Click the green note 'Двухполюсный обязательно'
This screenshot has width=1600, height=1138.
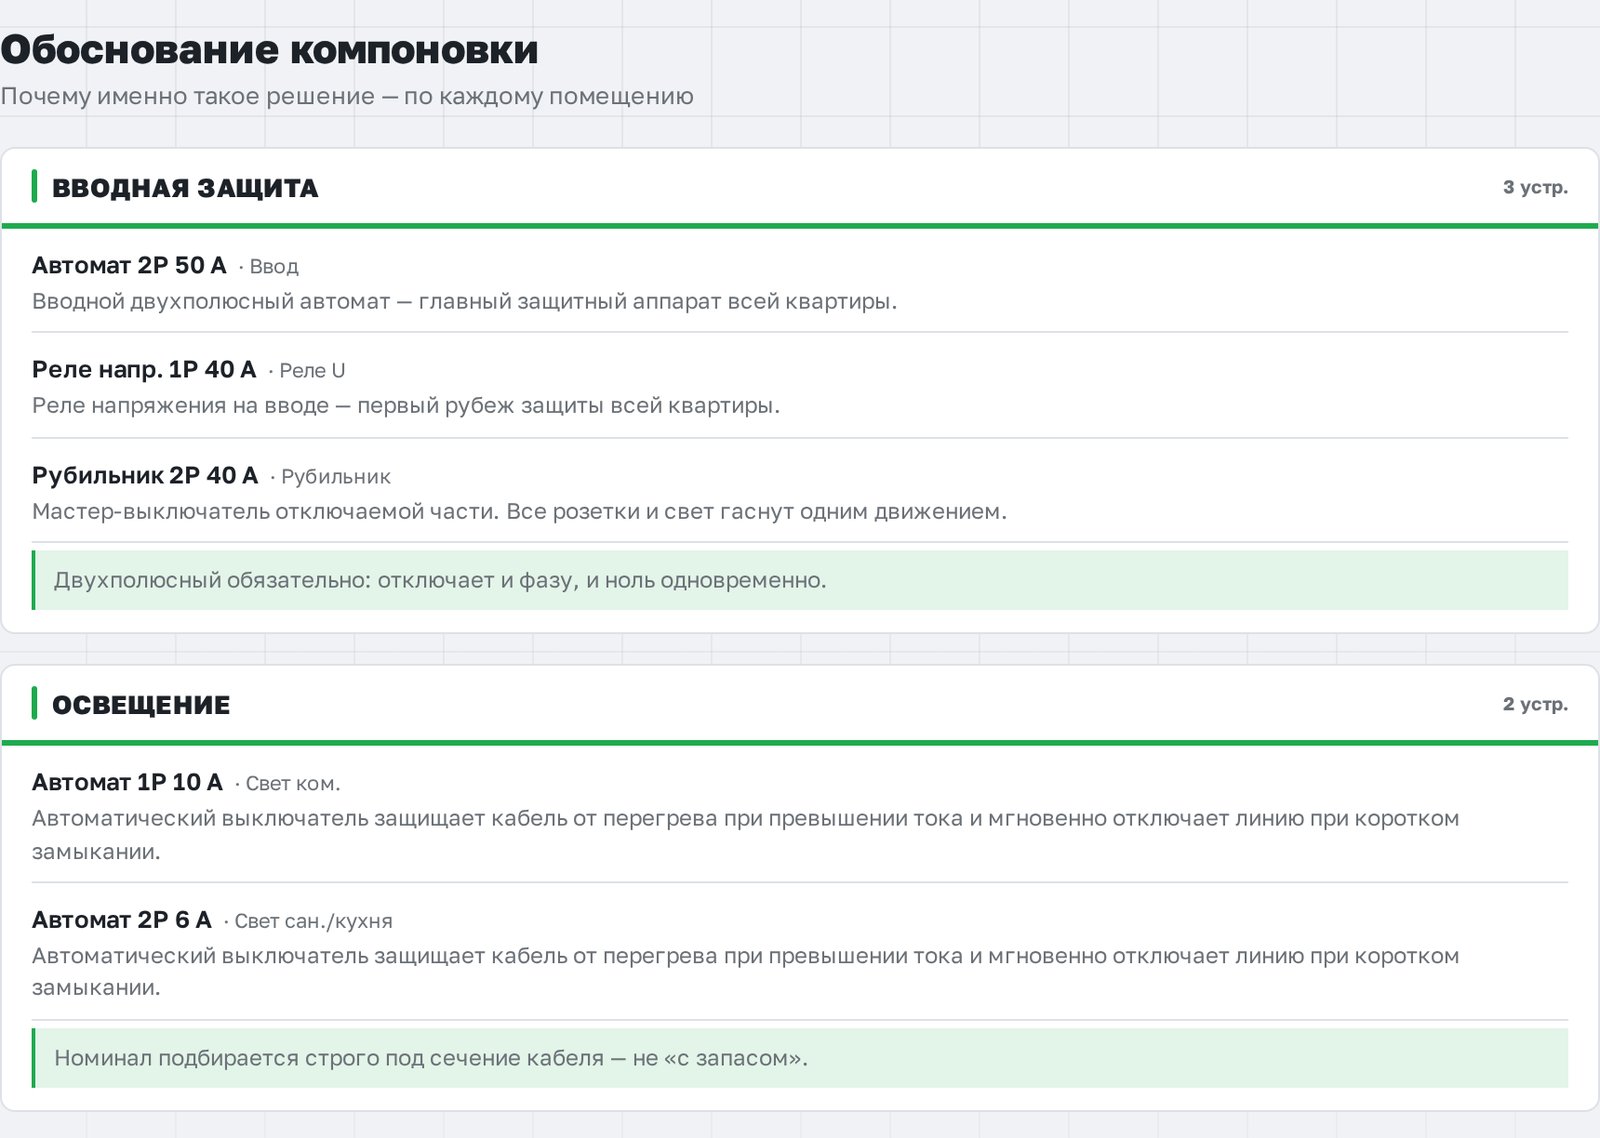pos(800,580)
